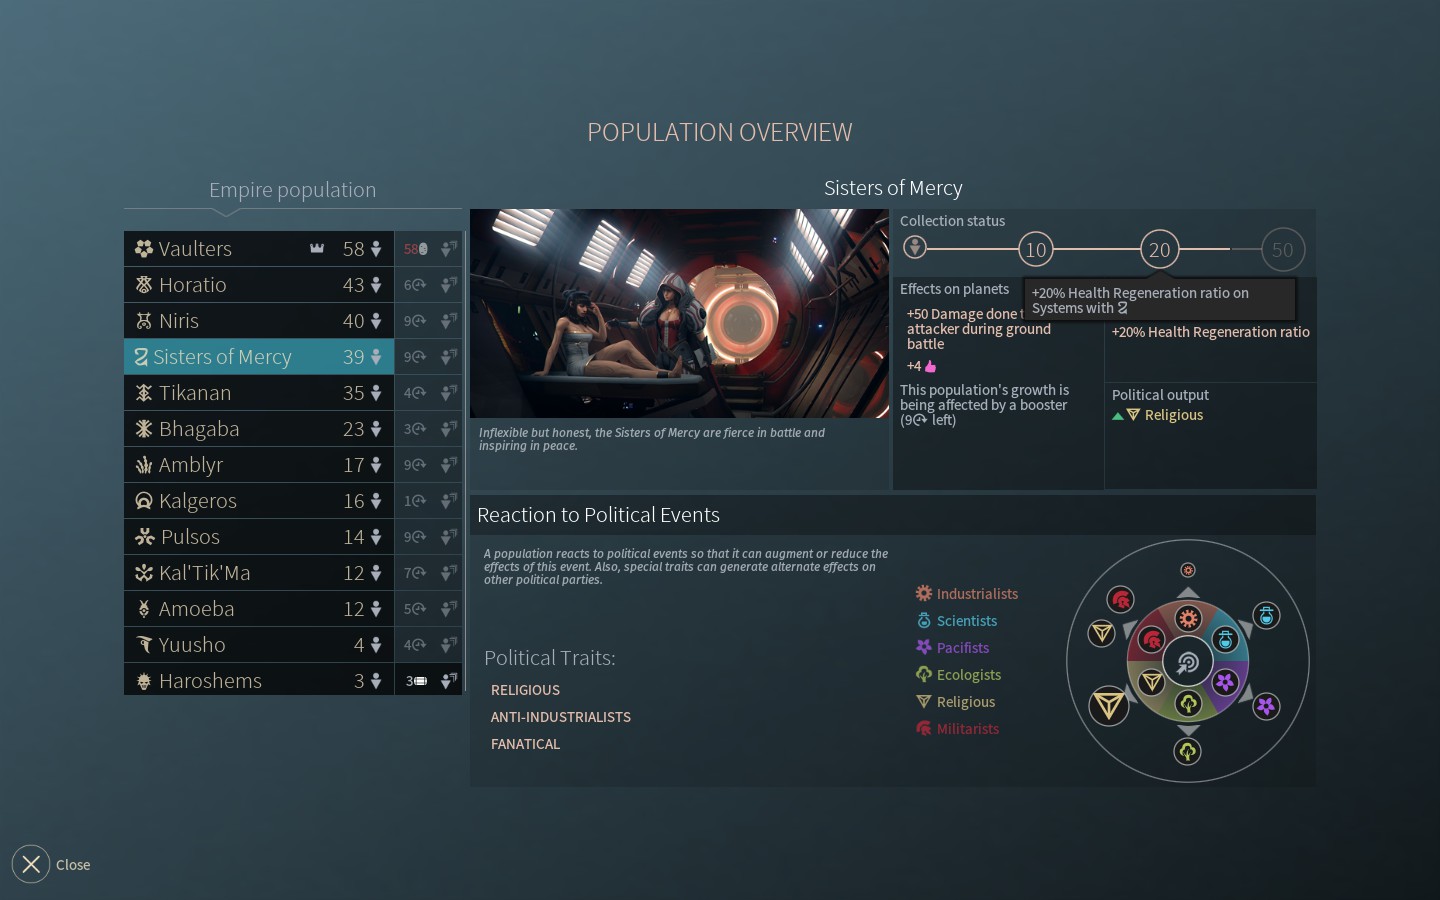The height and width of the screenshot is (900, 1440).
Task: Click the Militarists legend entry
Action: [x=958, y=729]
